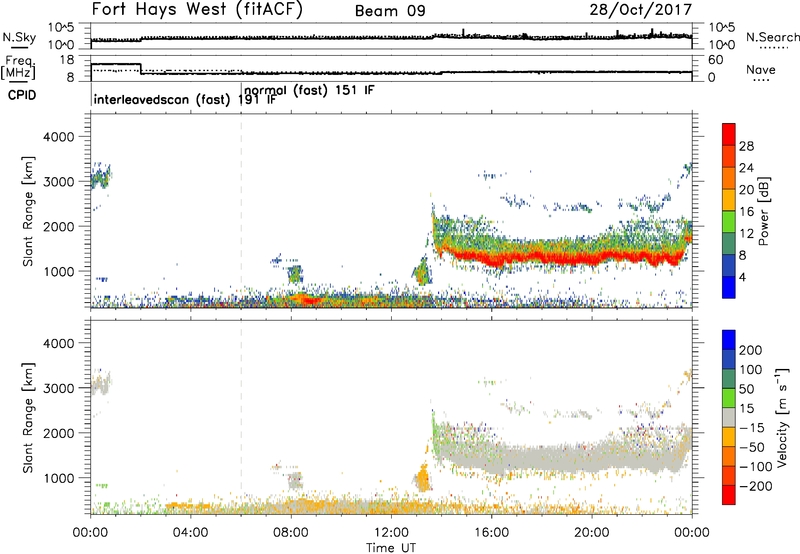
Task: Select 'normal (fast) 151 IF' text
Action: (309, 91)
